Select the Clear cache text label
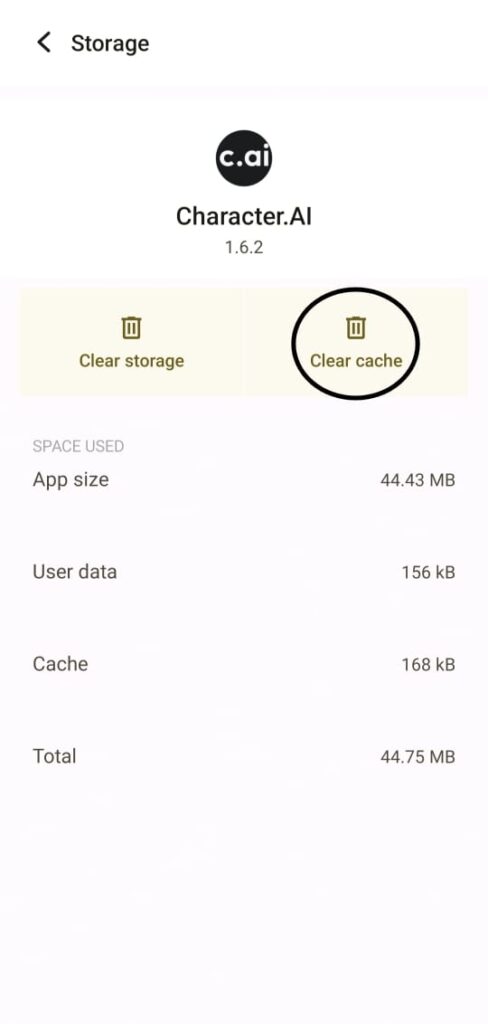The width and height of the screenshot is (488, 1024). pos(356,360)
